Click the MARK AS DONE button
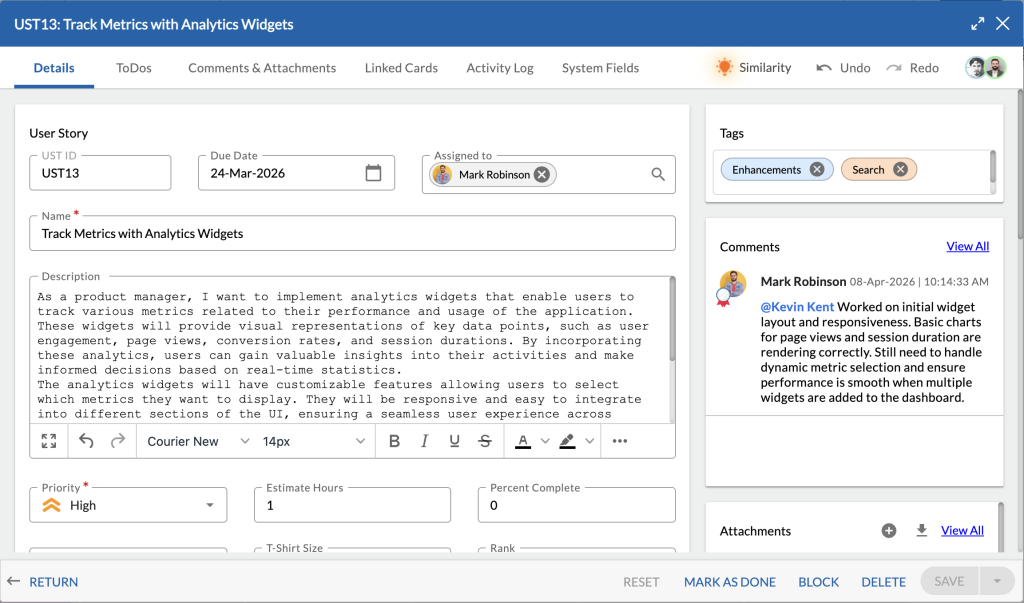 click(729, 581)
